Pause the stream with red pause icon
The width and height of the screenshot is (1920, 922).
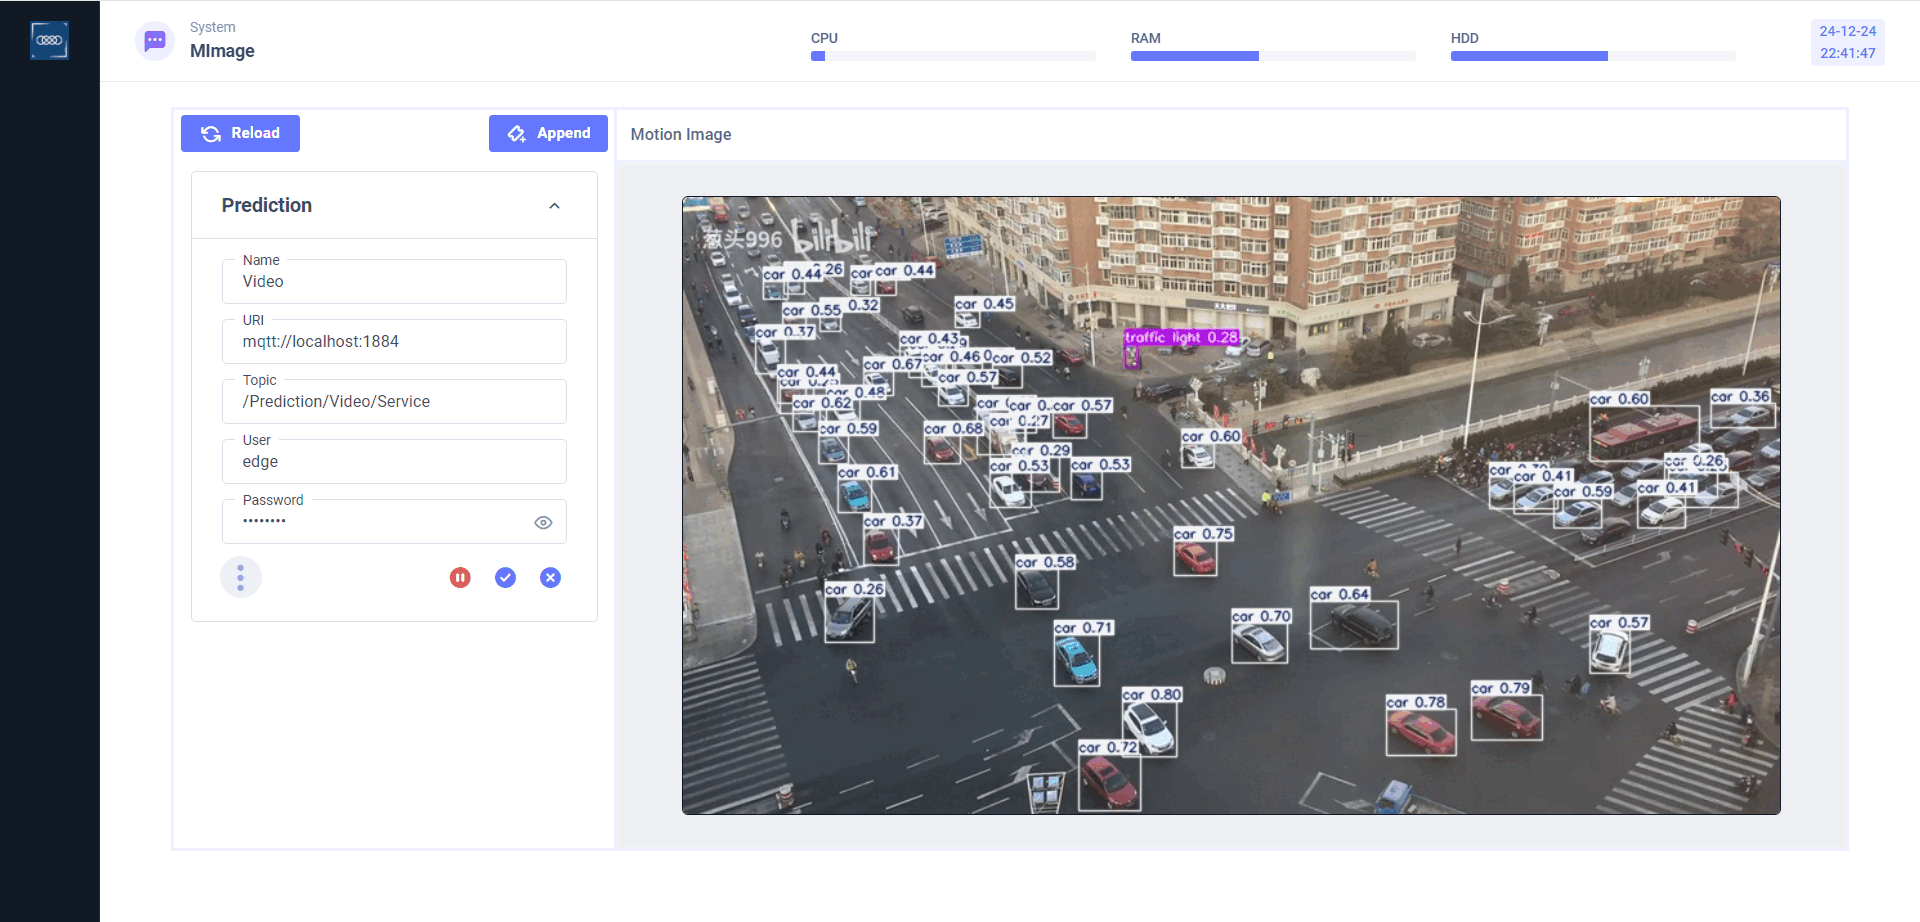click(x=460, y=577)
